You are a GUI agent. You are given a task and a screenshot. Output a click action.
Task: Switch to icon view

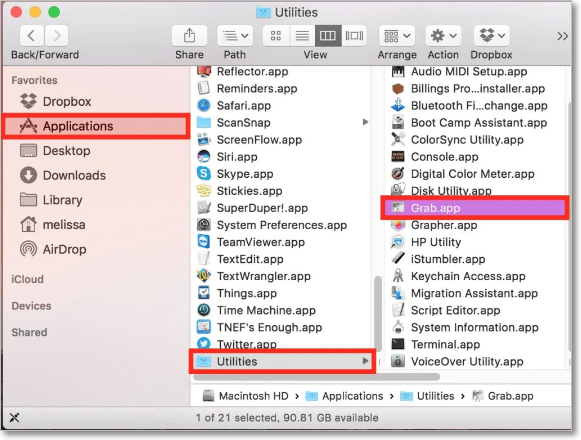[x=276, y=36]
